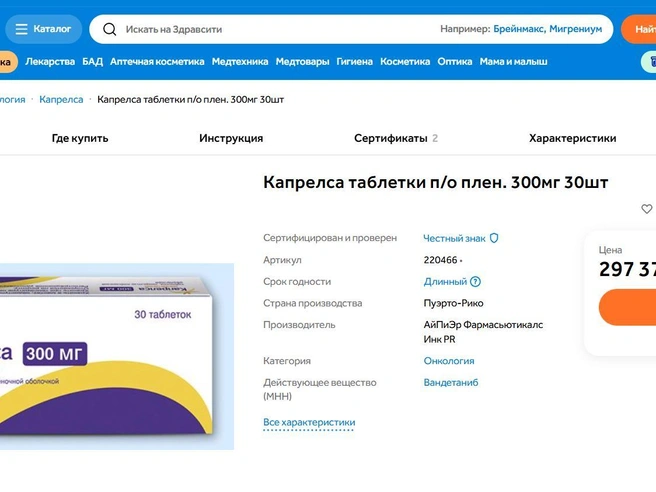Open the Мама и малыш category
This screenshot has height=492, width=656.
[513, 62]
